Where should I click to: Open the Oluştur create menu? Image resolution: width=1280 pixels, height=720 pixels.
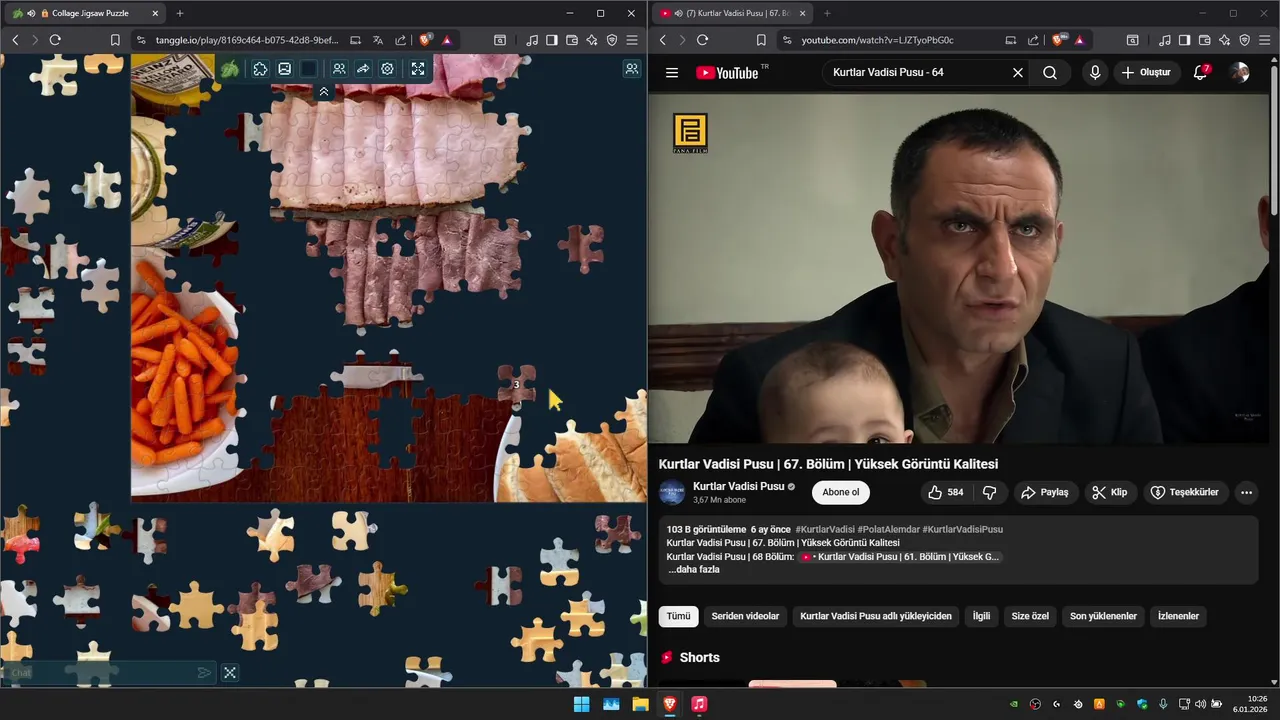[x=1146, y=73]
